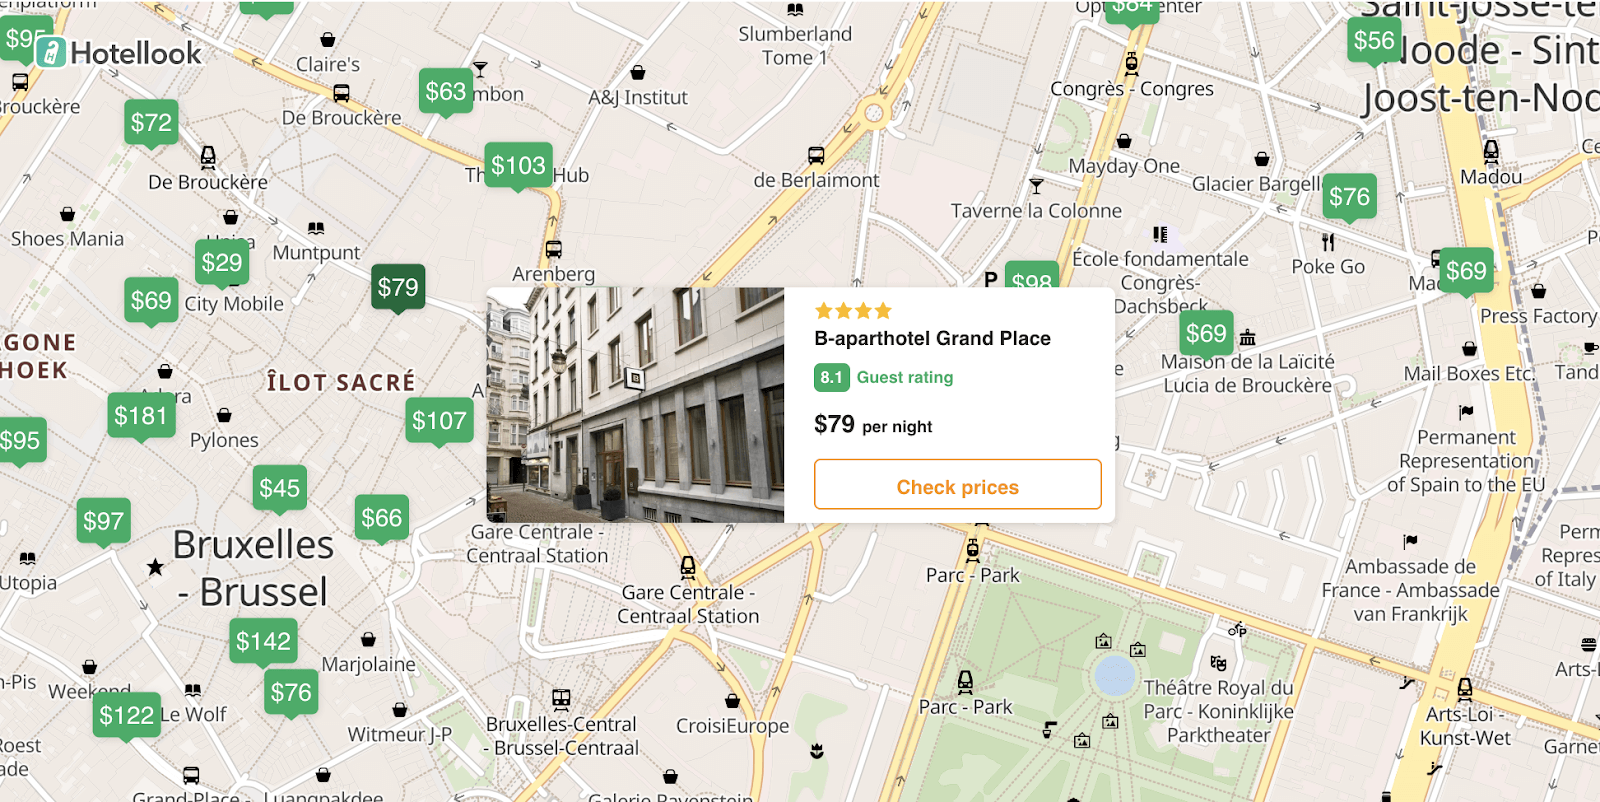Click the de Berlaimont bus stop icon
Screen dimensions: 1600x802
(816, 155)
